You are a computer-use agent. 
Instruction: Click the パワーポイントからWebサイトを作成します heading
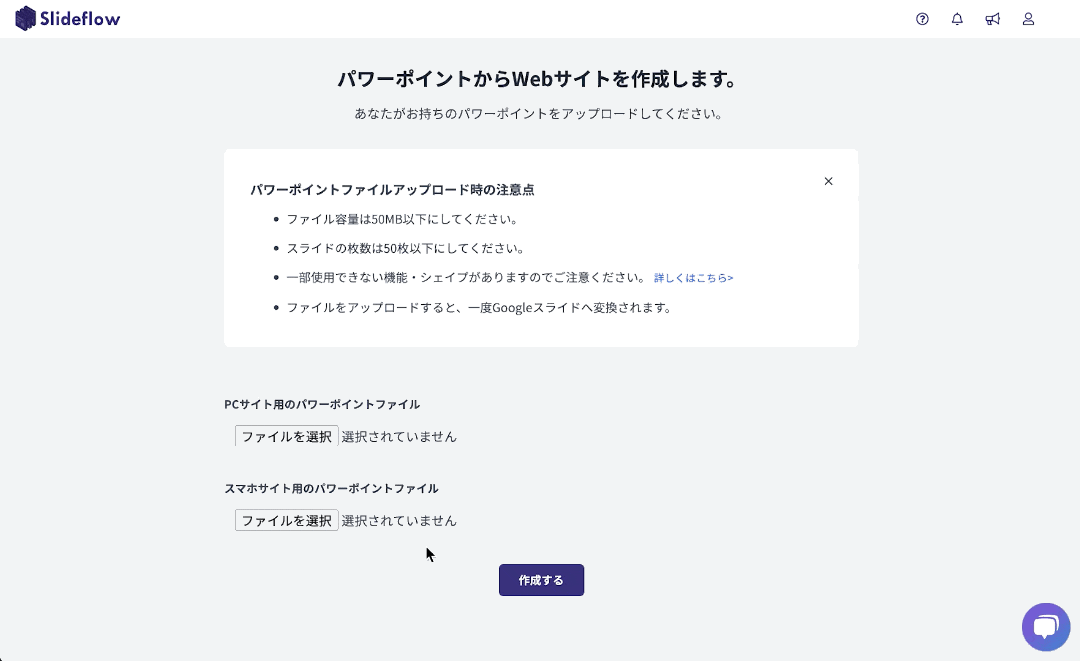coord(540,79)
